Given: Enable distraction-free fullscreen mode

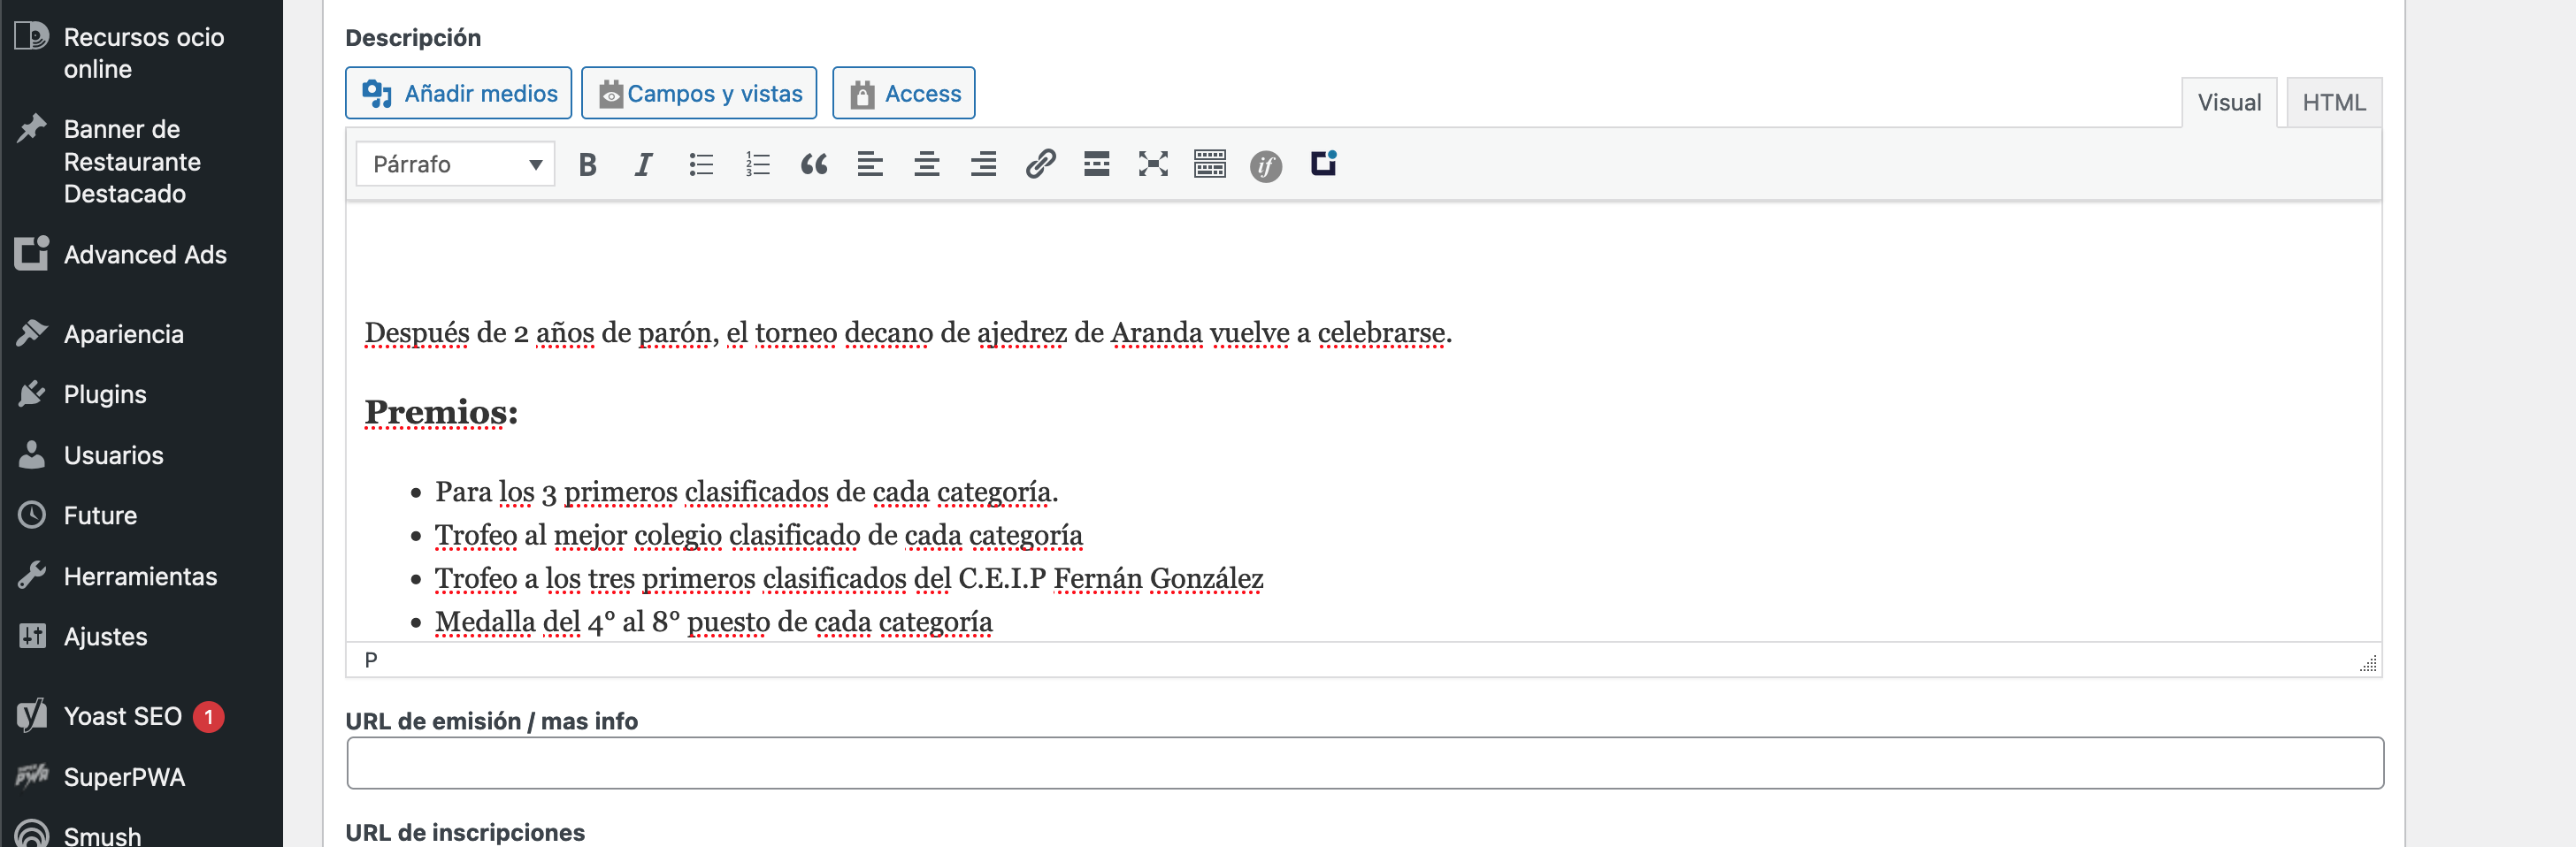Looking at the screenshot, I should point(1153,164).
